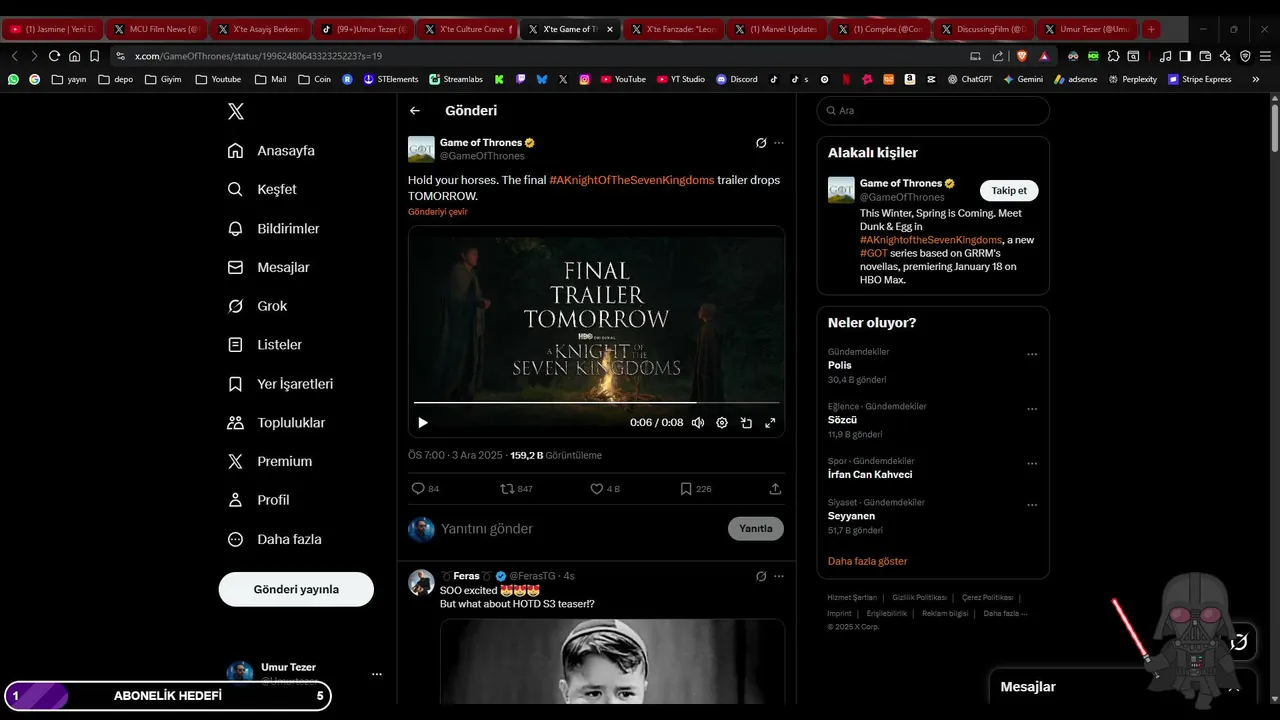The height and width of the screenshot is (720, 1280).
Task: Seek the trailer video progress bar
Action: coord(596,403)
